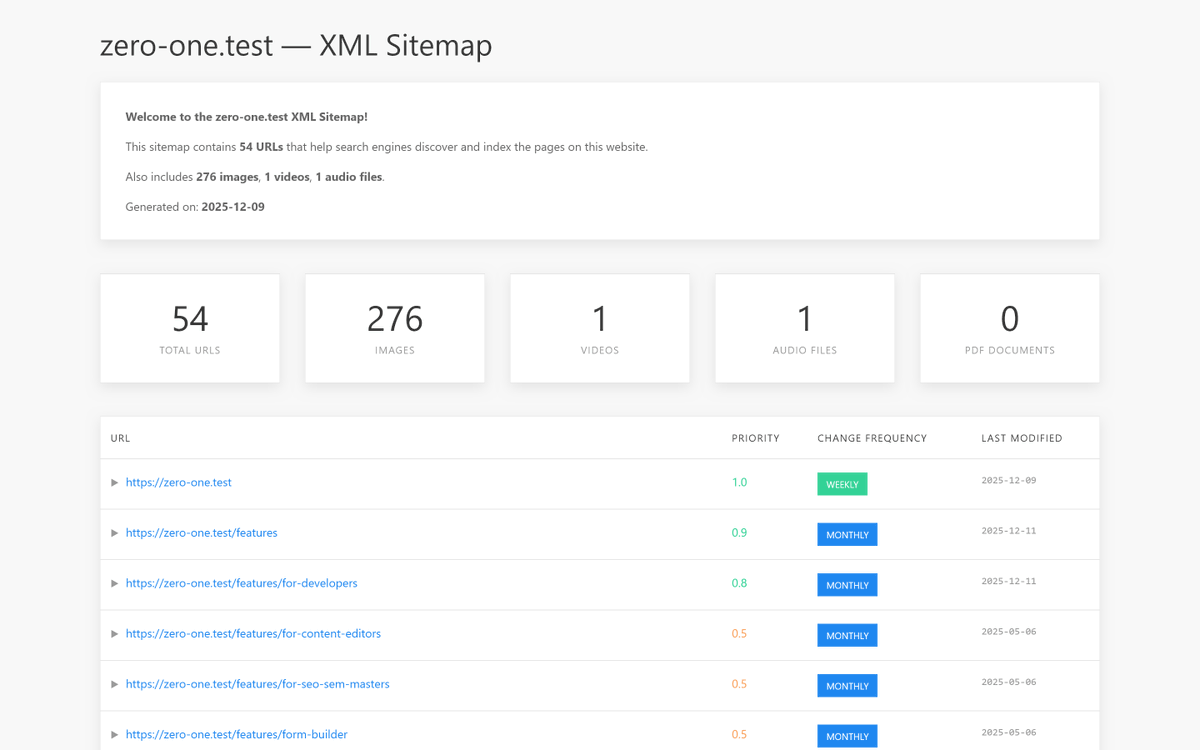Expand the /features row triangle
Viewport: 1200px width, 750px height.
click(x=115, y=533)
